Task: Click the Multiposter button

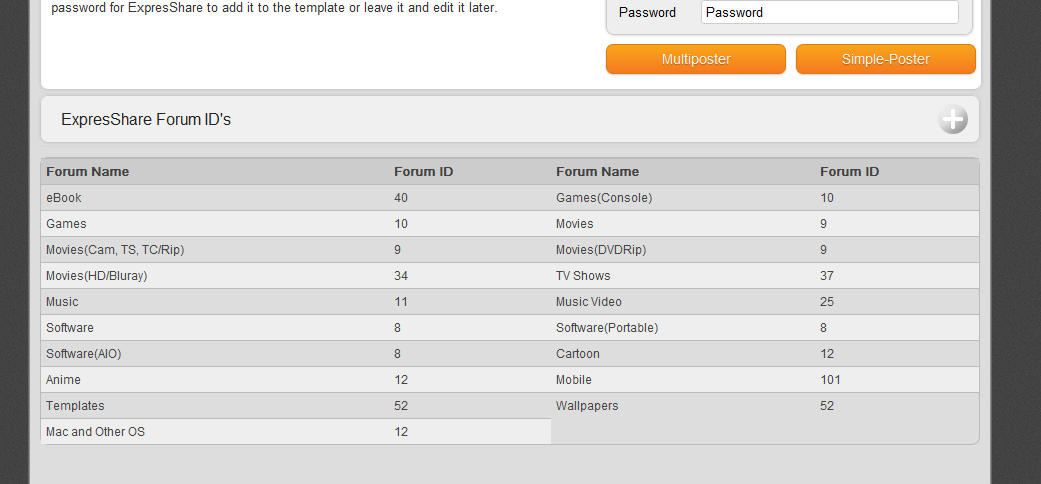Action: [696, 59]
